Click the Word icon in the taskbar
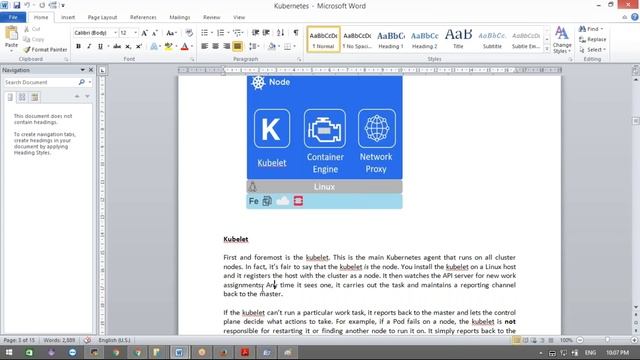 tap(179, 352)
